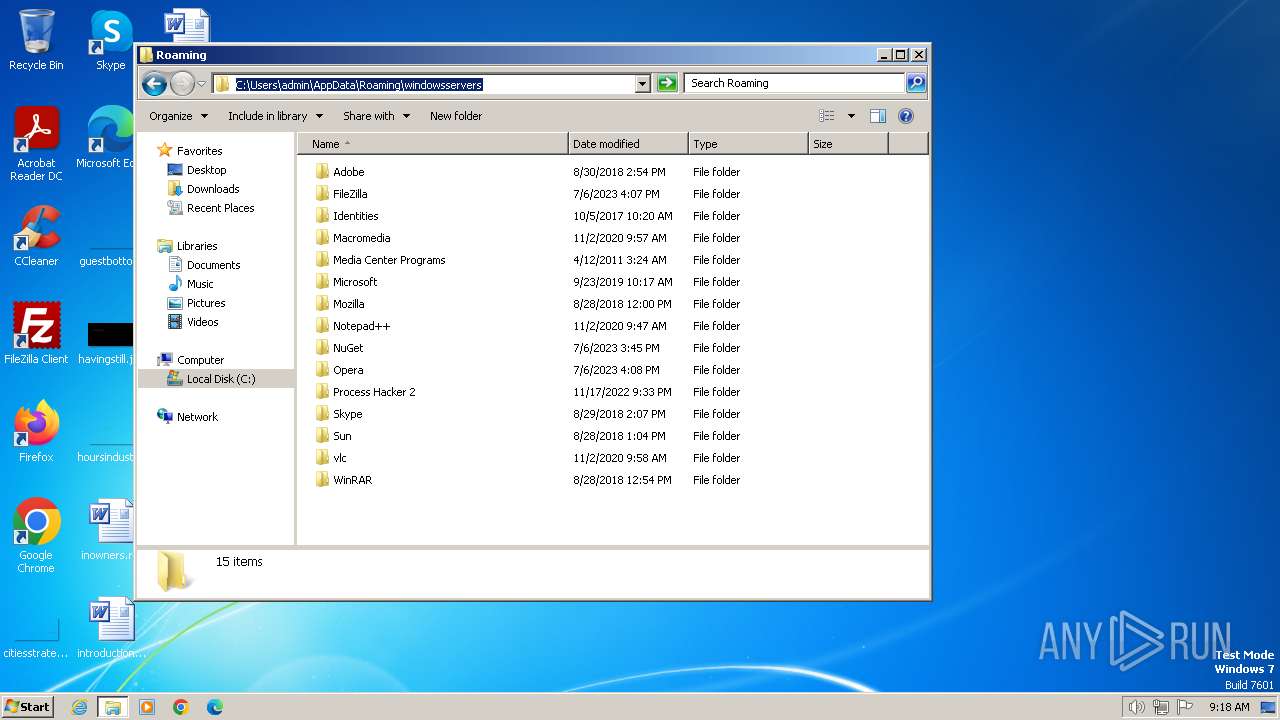Click the Google Chrome desktop icon
The width and height of the screenshot is (1280, 720).
[x=36, y=536]
